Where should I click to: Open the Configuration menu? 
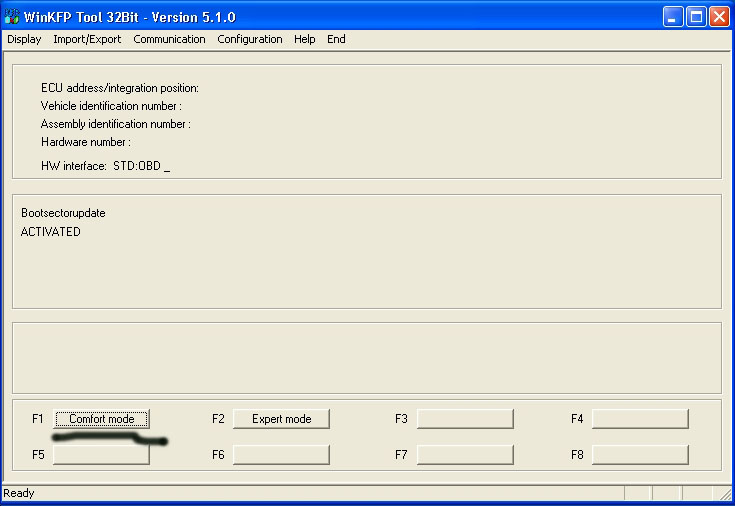pyautogui.click(x=250, y=39)
